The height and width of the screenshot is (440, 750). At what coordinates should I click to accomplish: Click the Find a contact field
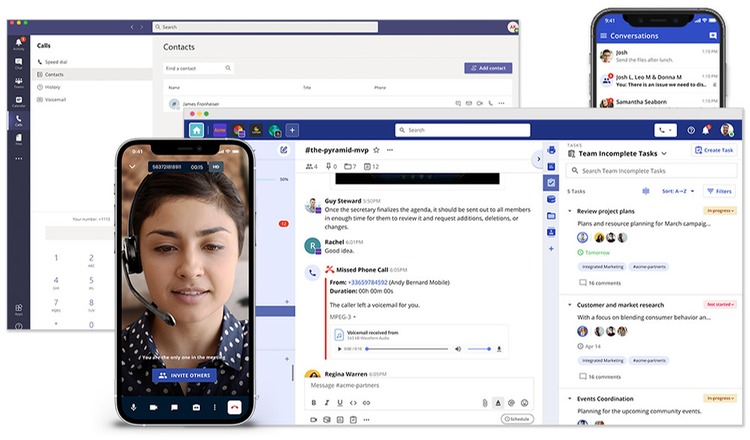pyautogui.click(x=198, y=68)
